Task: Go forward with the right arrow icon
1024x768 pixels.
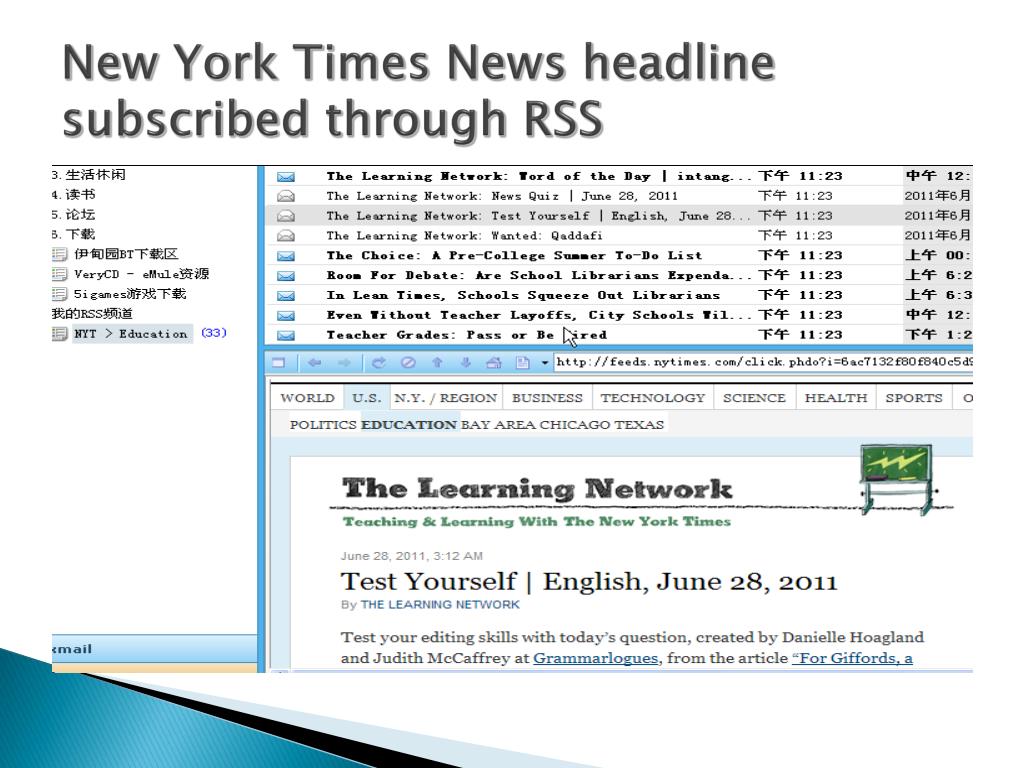Action: tap(344, 362)
